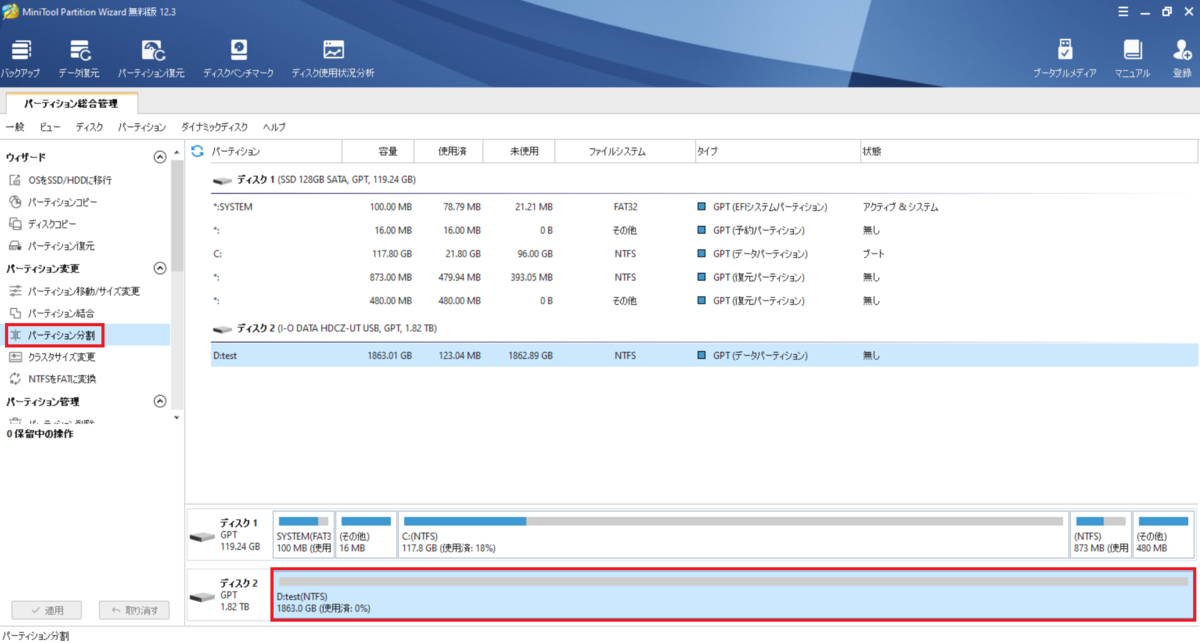Collapse the ウィザード section
Screen dimensions: 1200x643
(x=159, y=158)
